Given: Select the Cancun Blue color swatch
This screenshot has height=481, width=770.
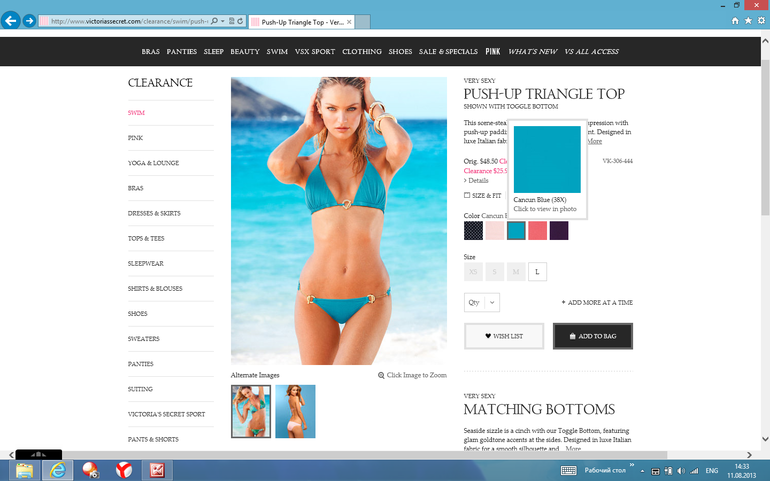Looking at the screenshot, I should click(x=516, y=230).
